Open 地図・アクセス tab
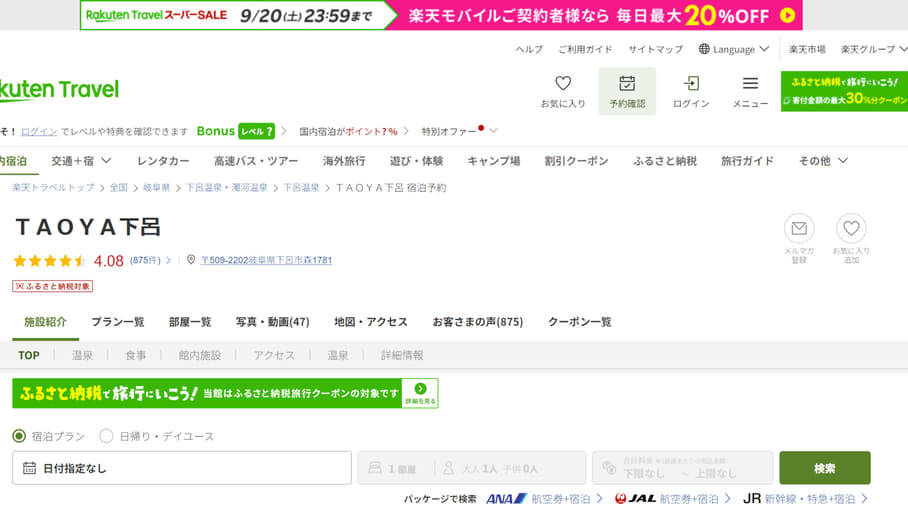Screen dimensions: 908x512 (x=371, y=321)
